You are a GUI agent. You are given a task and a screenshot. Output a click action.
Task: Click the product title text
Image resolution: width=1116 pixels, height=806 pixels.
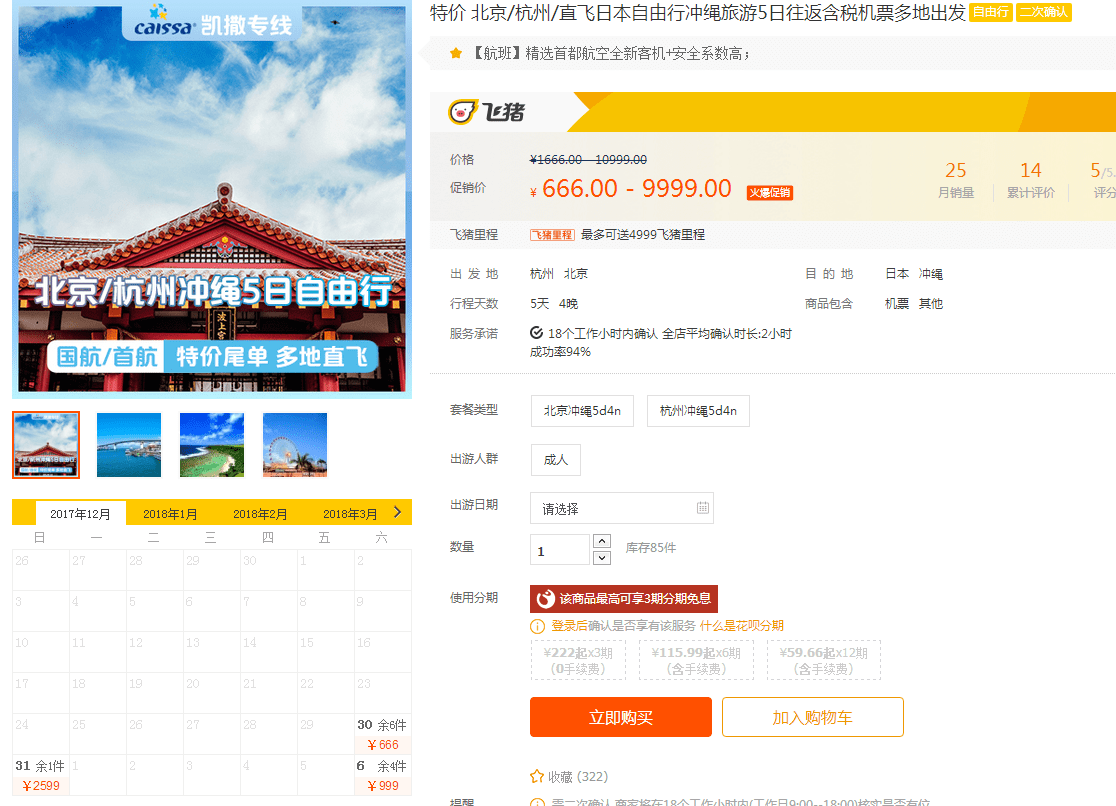click(698, 13)
